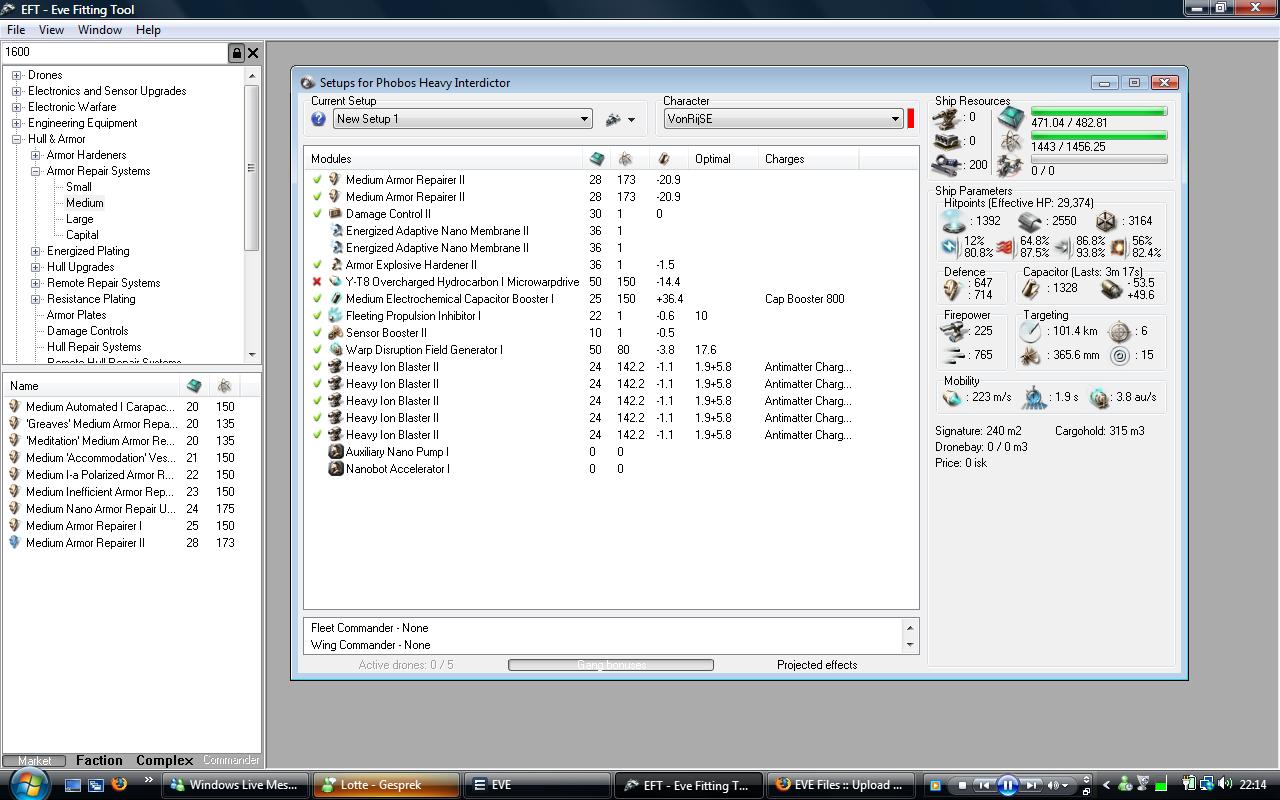This screenshot has height=800, width=1280.
Task: Click the Damage Control II module icon
Action: 335,214
